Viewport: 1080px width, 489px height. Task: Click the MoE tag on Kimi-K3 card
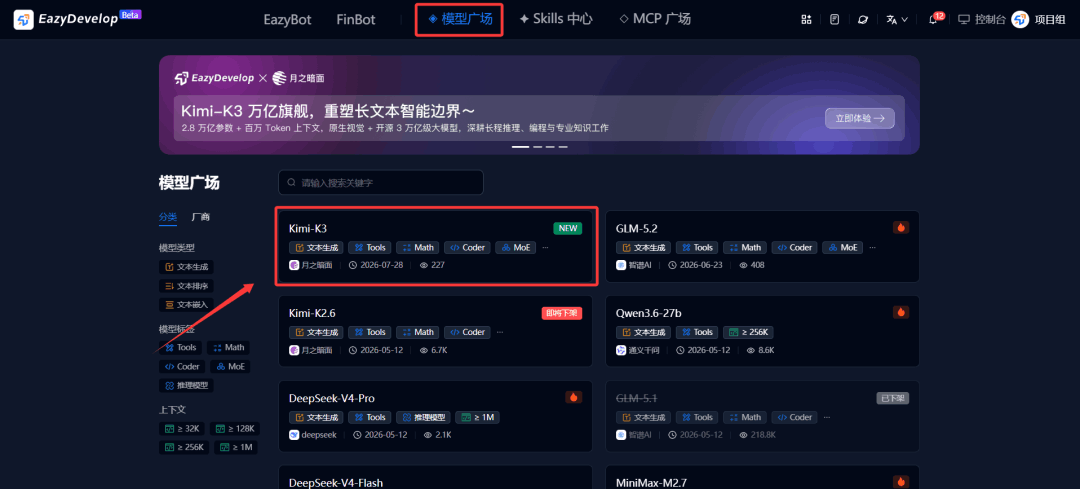tap(515, 247)
